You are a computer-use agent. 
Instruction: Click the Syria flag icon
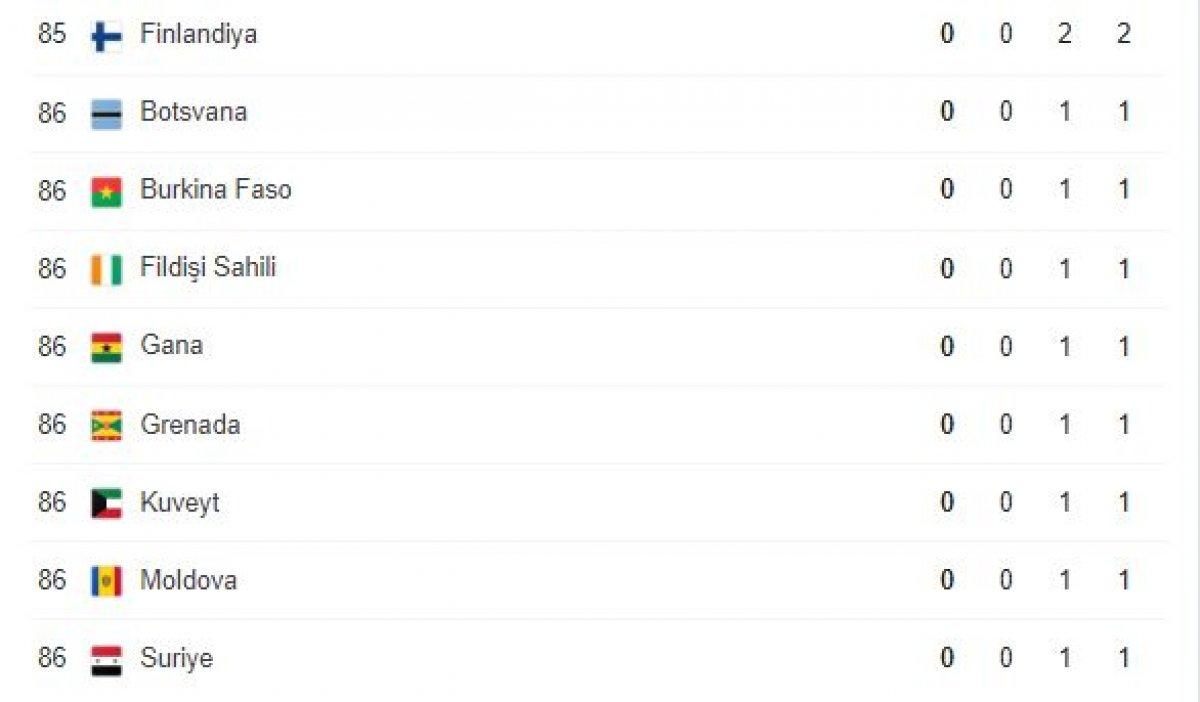pos(106,660)
